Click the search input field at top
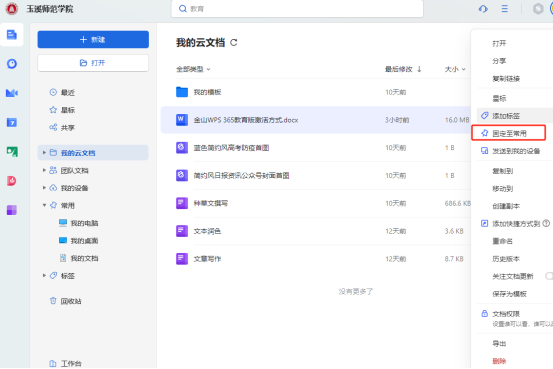The width and height of the screenshot is (553, 369). pos(297,8)
